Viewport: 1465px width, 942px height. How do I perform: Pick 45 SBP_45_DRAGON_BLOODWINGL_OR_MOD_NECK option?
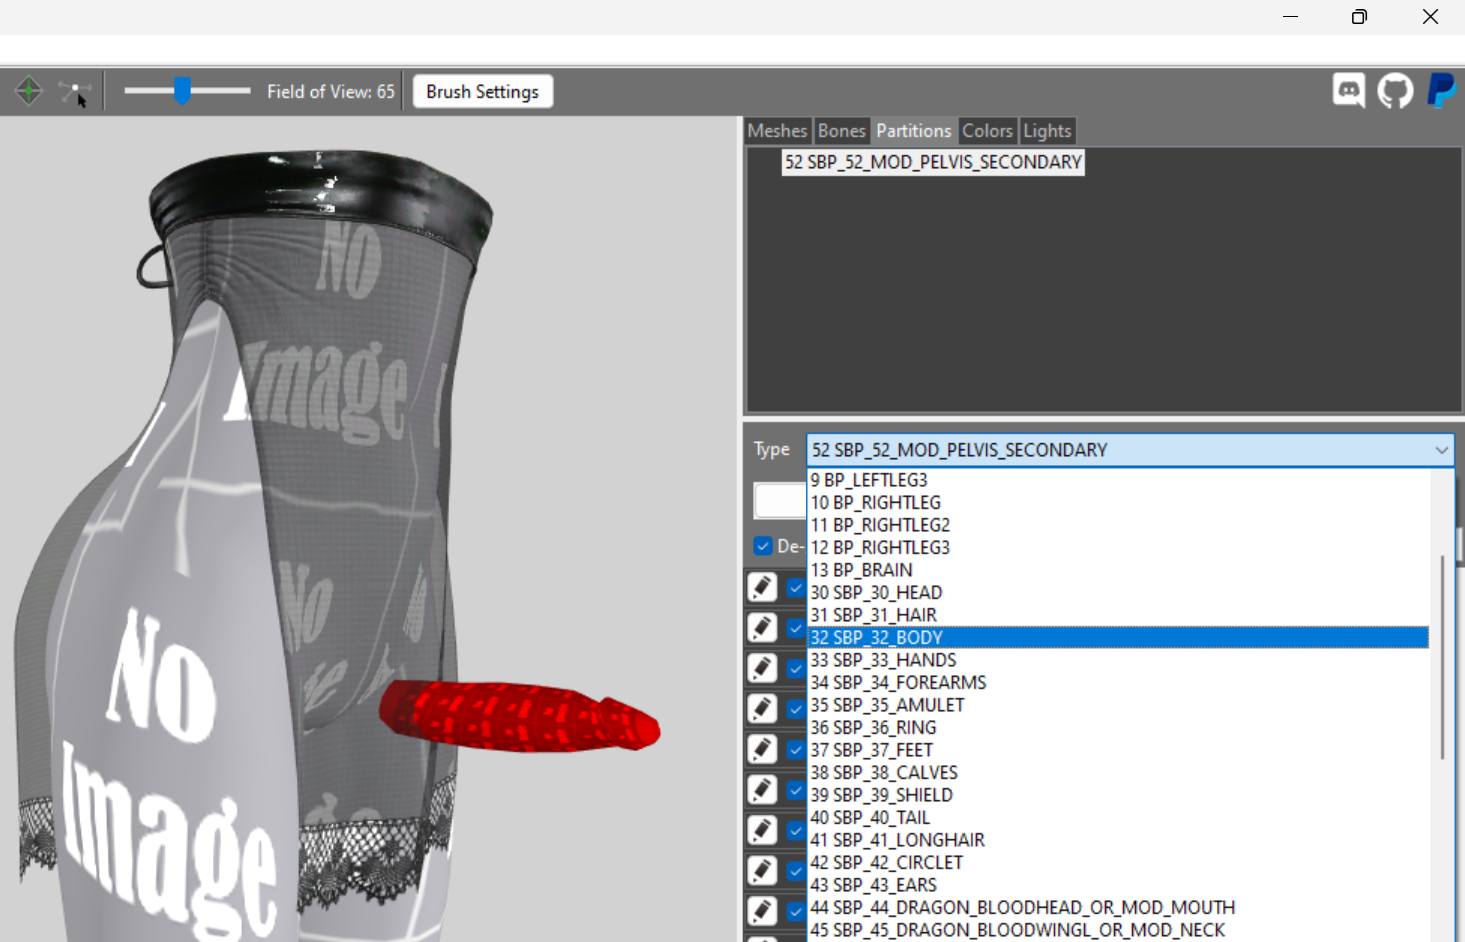point(1119,930)
